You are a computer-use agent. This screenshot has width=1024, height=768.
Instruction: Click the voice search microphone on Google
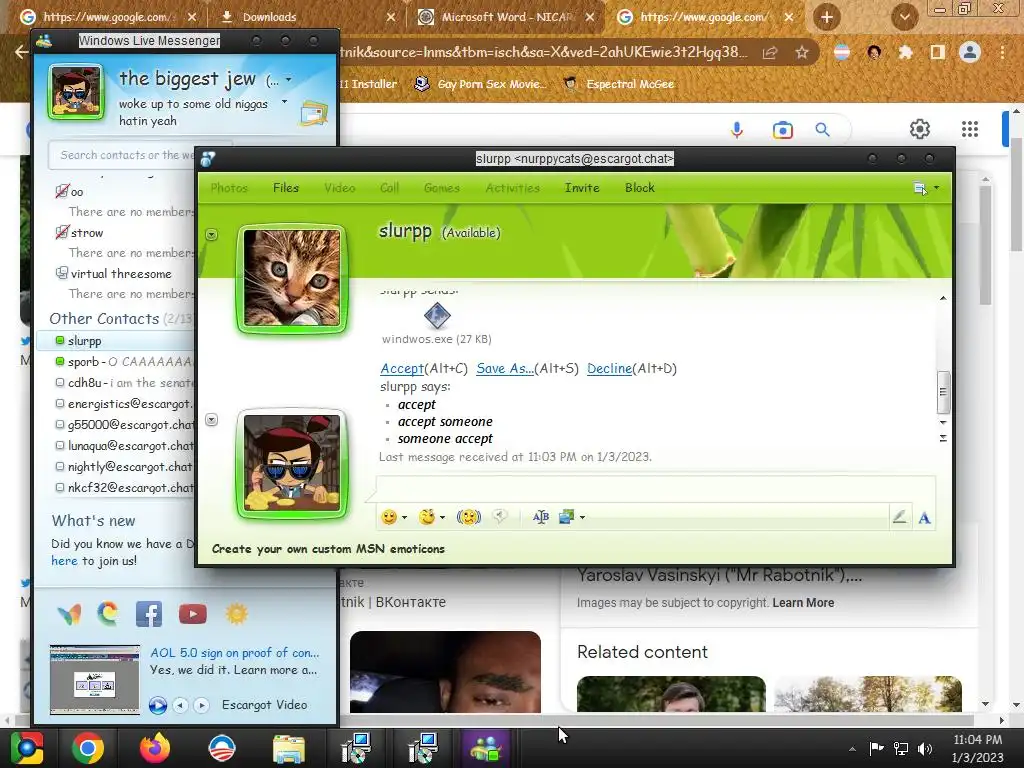coord(737,130)
